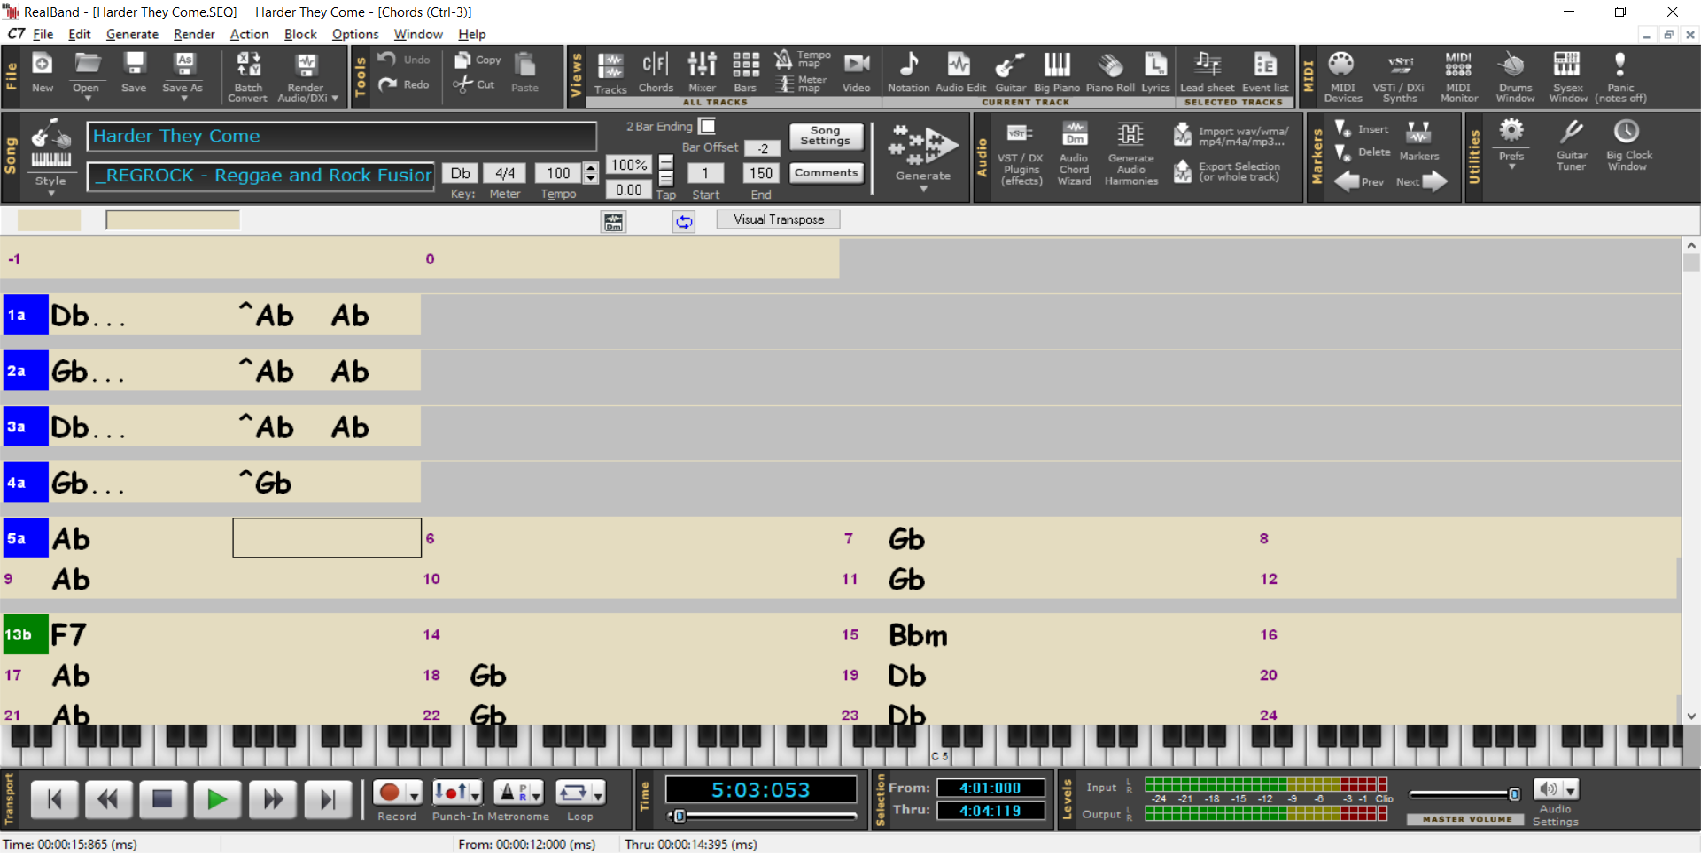Open the Render menu

point(194,34)
